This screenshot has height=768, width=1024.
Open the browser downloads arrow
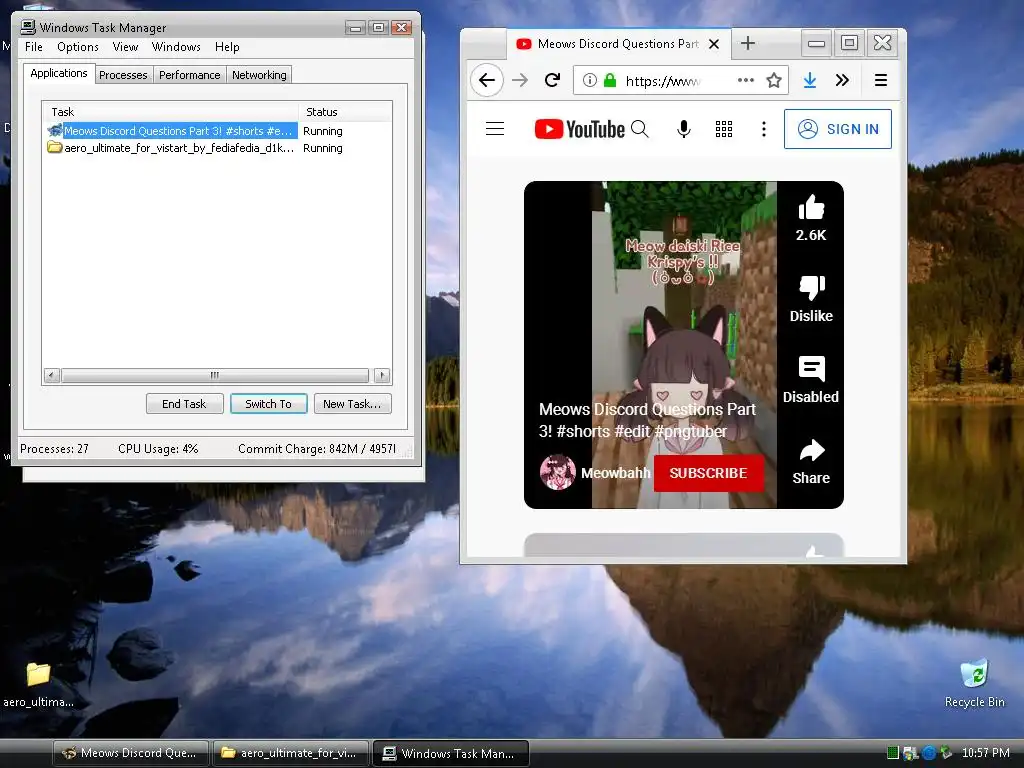pyautogui.click(x=810, y=80)
